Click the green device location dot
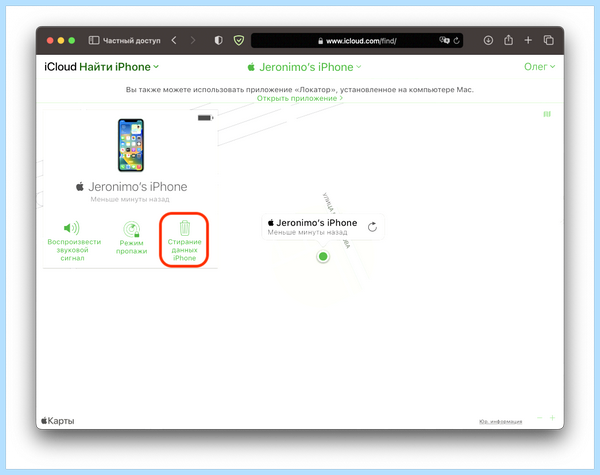Image resolution: width=600 pixels, height=475 pixels. tap(323, 256)
